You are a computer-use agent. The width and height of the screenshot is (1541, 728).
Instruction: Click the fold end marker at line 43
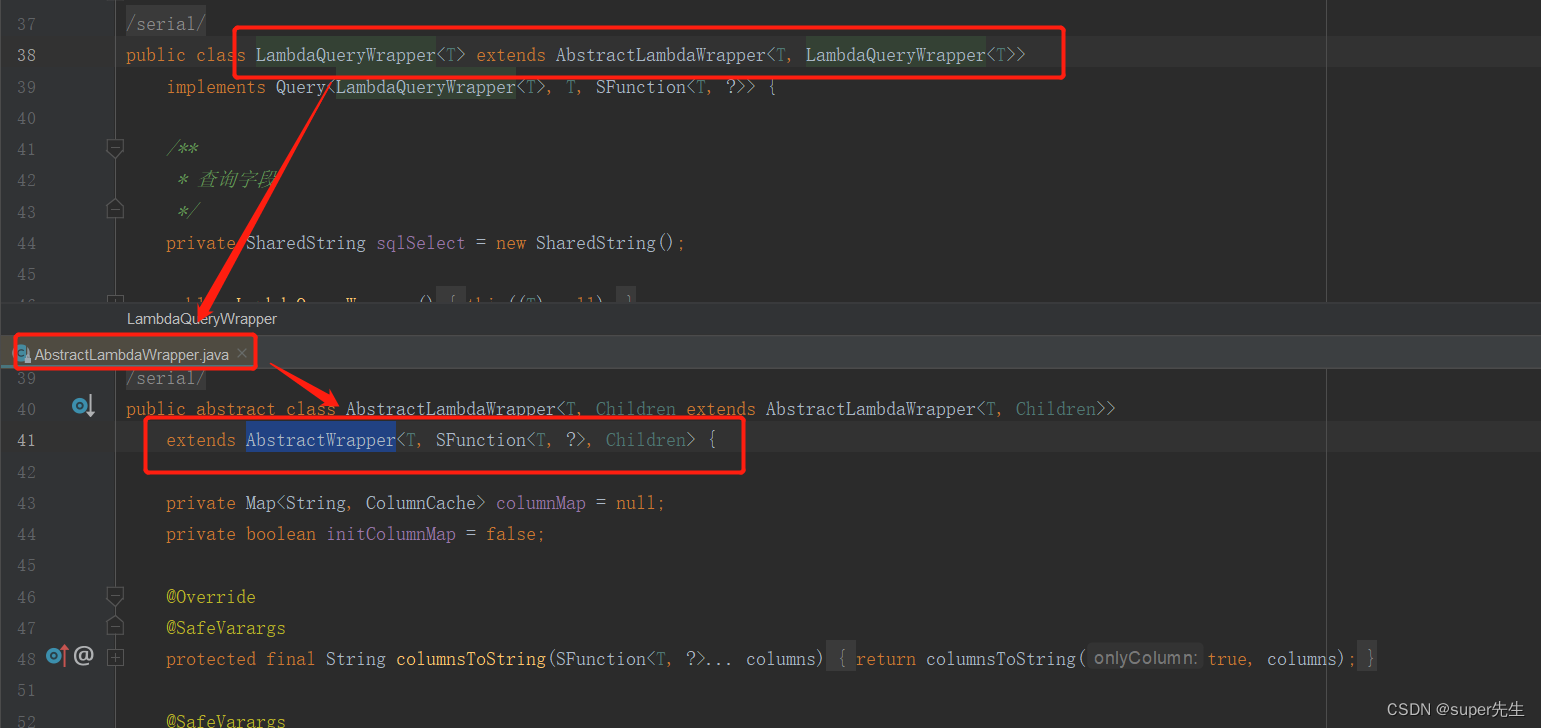(x=115, y=210)
